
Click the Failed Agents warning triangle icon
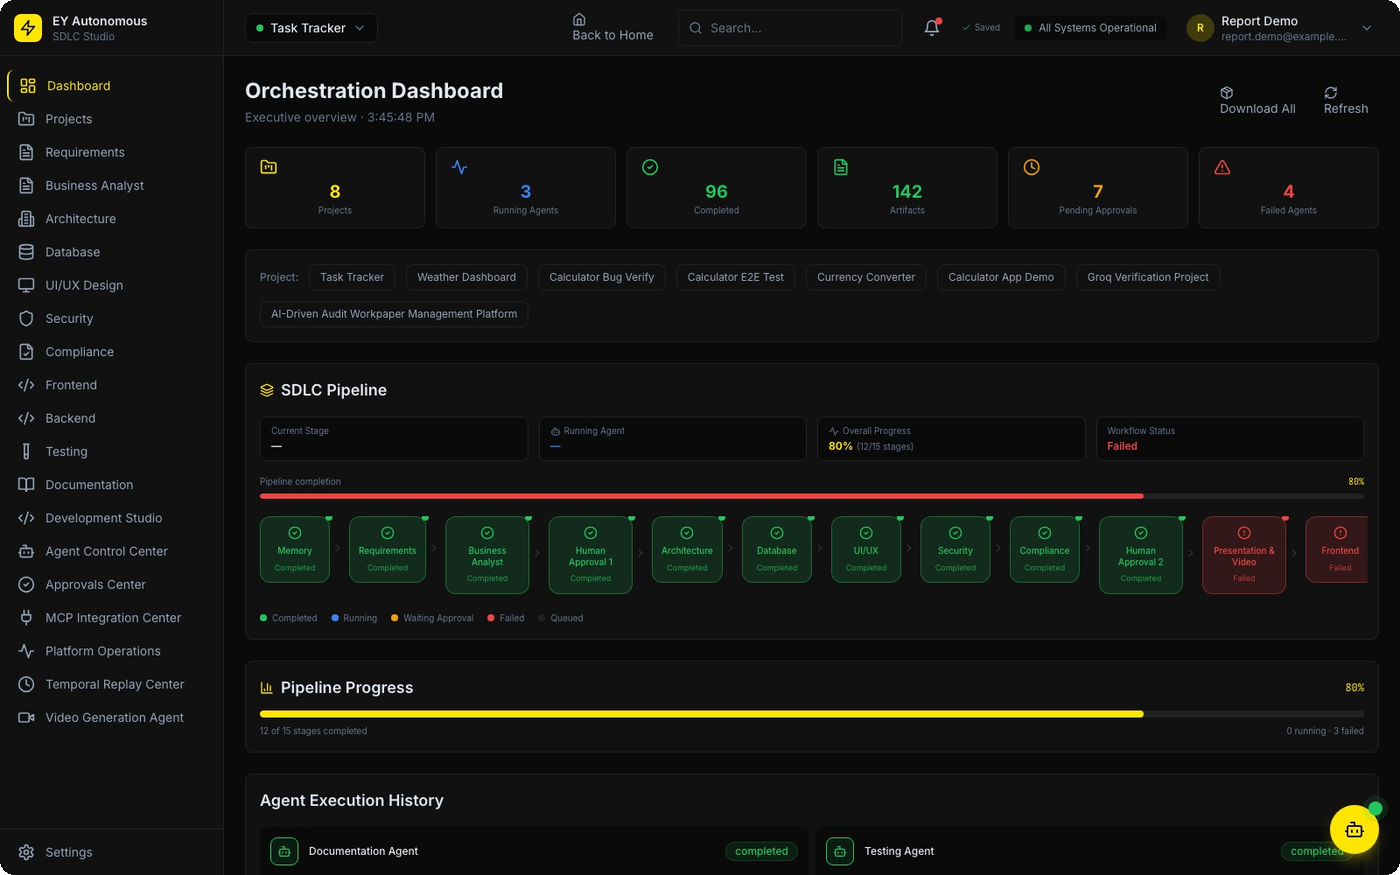[x=1222, y=167]
